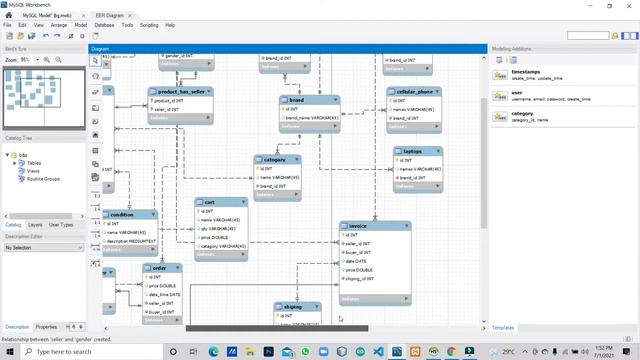
Task: Click the home screen icon
Action: click(9, 15)
